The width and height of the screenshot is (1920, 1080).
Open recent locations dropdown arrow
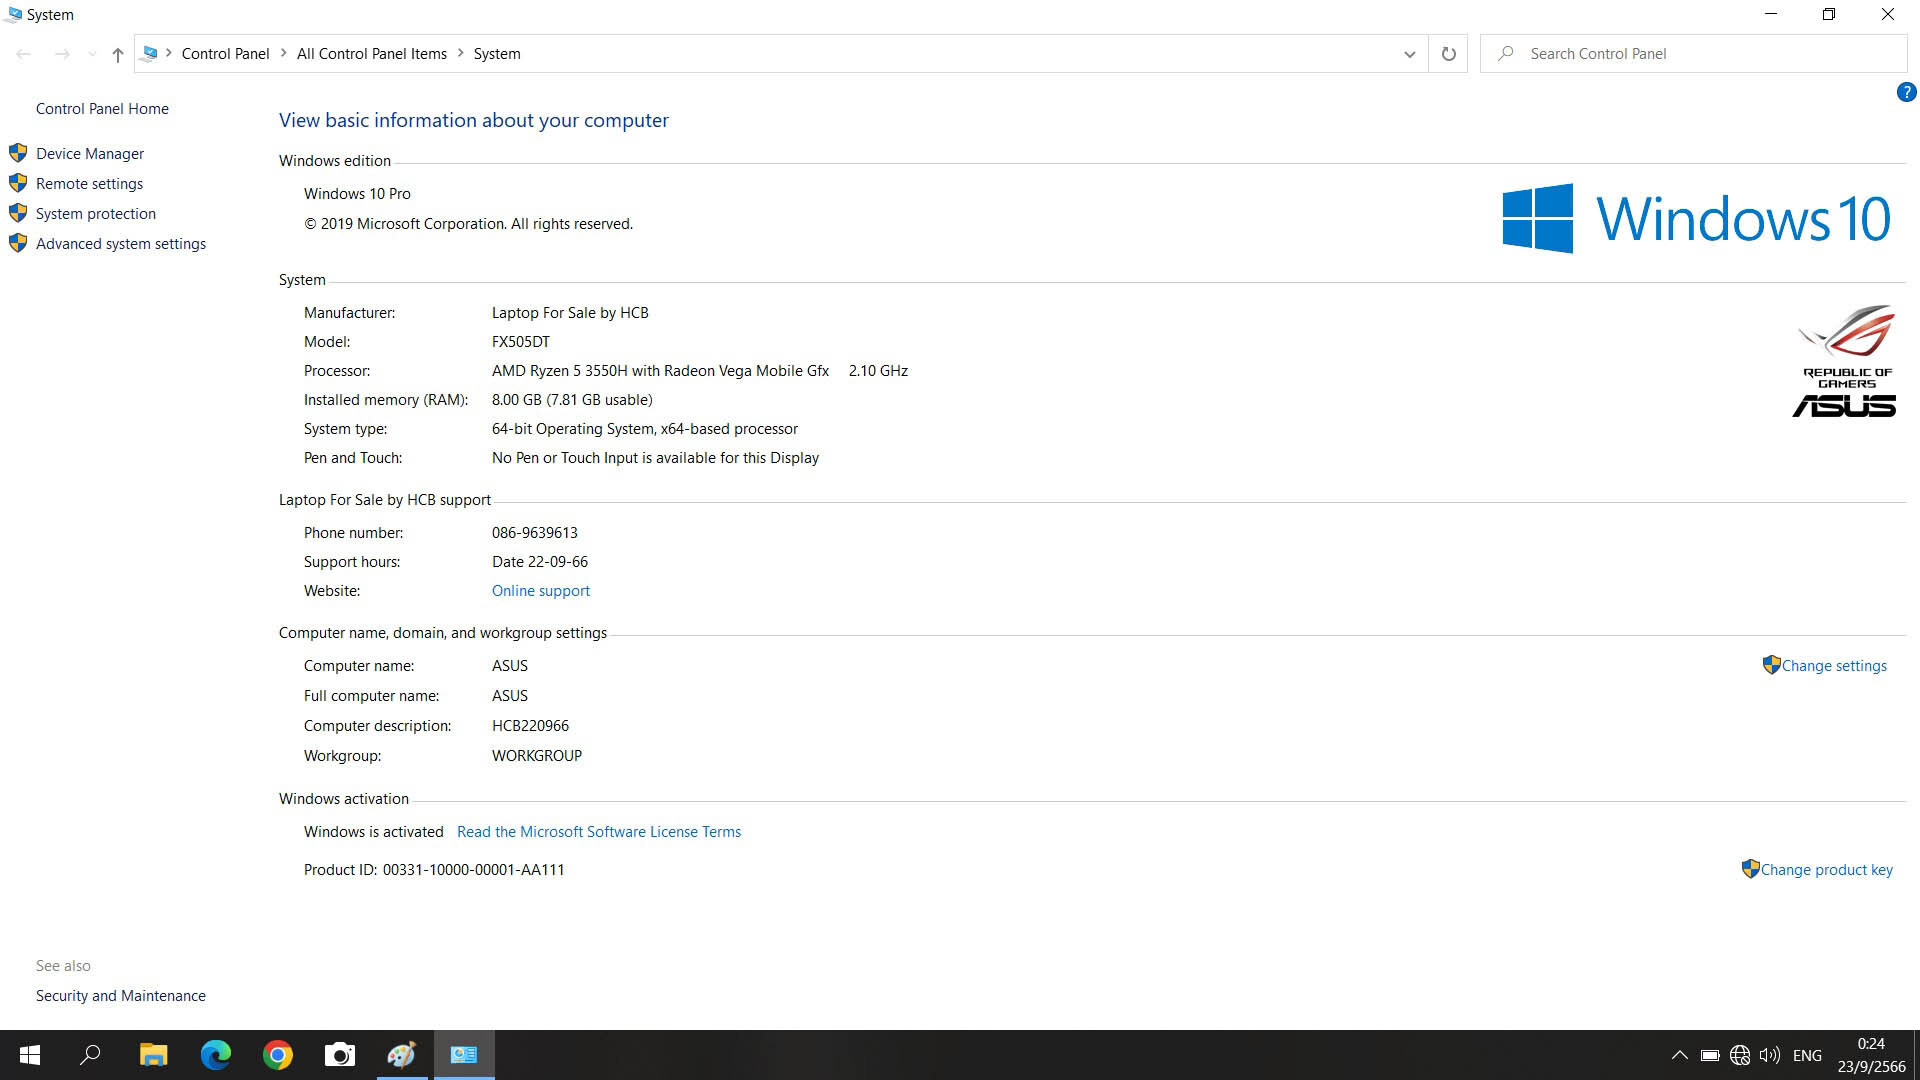click(91, 54)
